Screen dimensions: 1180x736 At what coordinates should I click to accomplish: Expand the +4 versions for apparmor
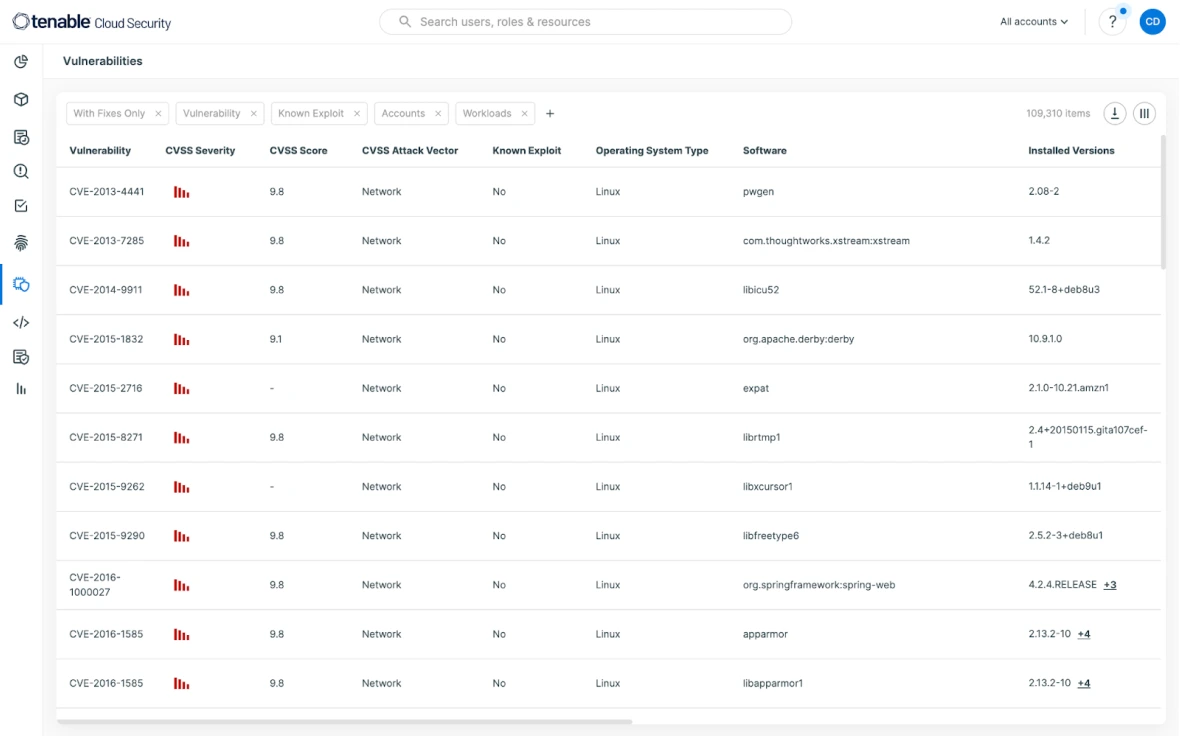click(x=1084, y=633)
